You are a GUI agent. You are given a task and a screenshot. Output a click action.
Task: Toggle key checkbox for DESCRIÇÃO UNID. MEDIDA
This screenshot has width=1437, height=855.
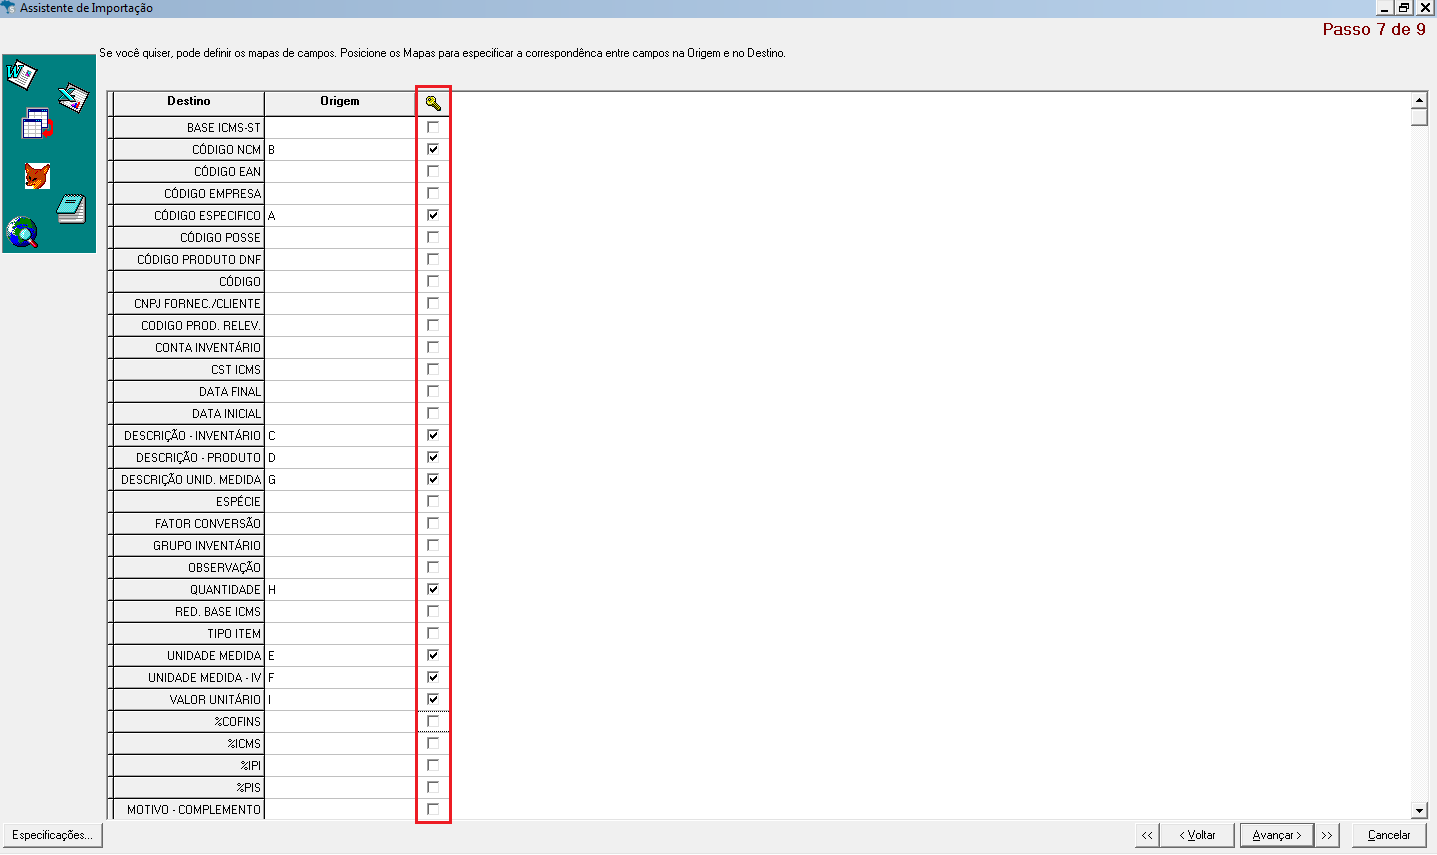(433, 479)
